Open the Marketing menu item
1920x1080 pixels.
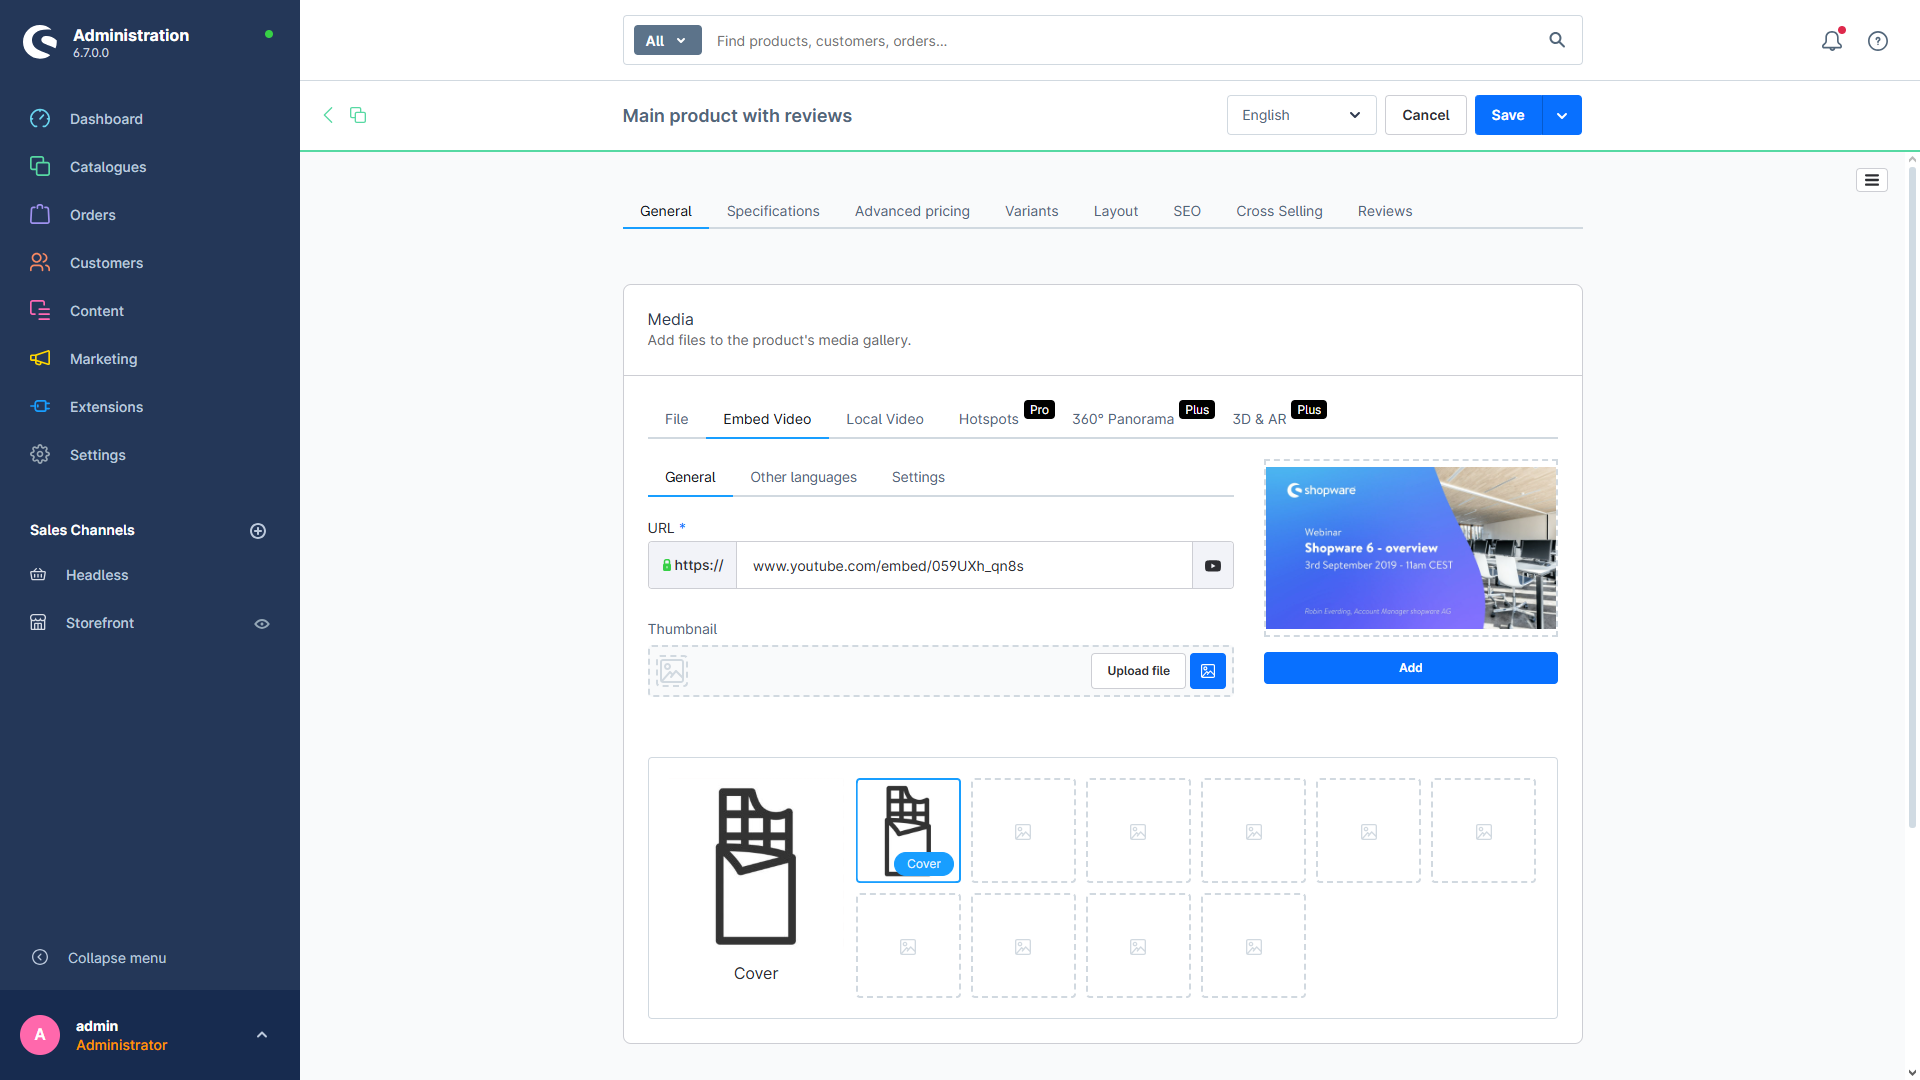[103, 359]
